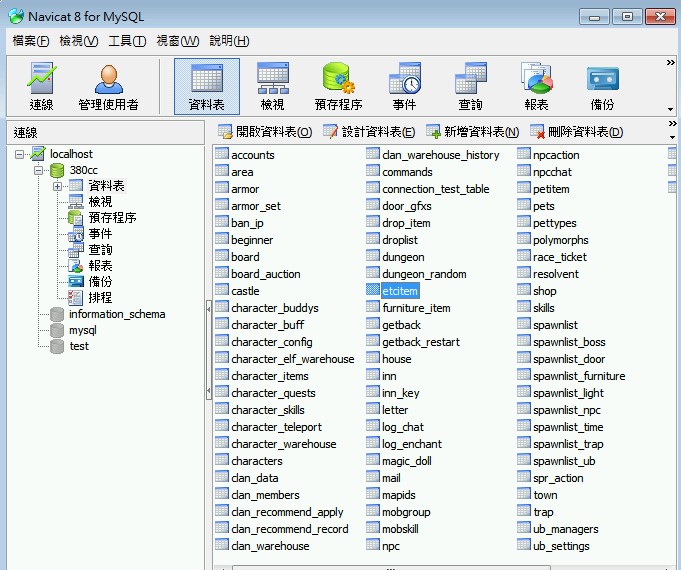The height and width of the screenshot is (570, 681).
Task: Select the ban_ip table
Action: pos(247,223)
